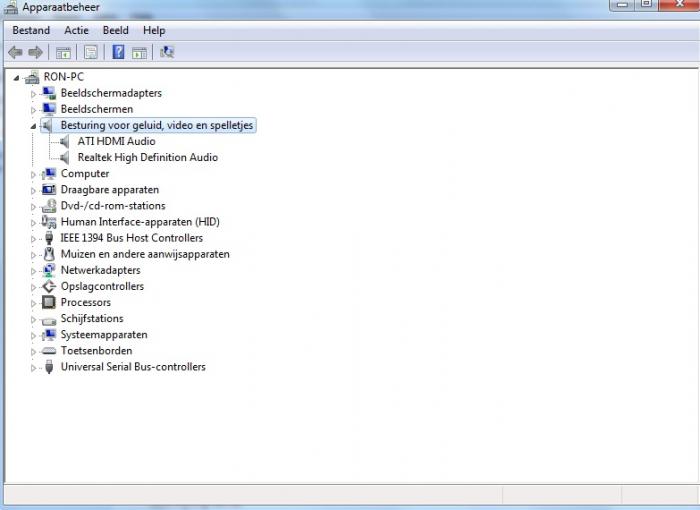Click the Processors chip icon
The height and width of the screenshot is (510, 700).
point(49,302)
